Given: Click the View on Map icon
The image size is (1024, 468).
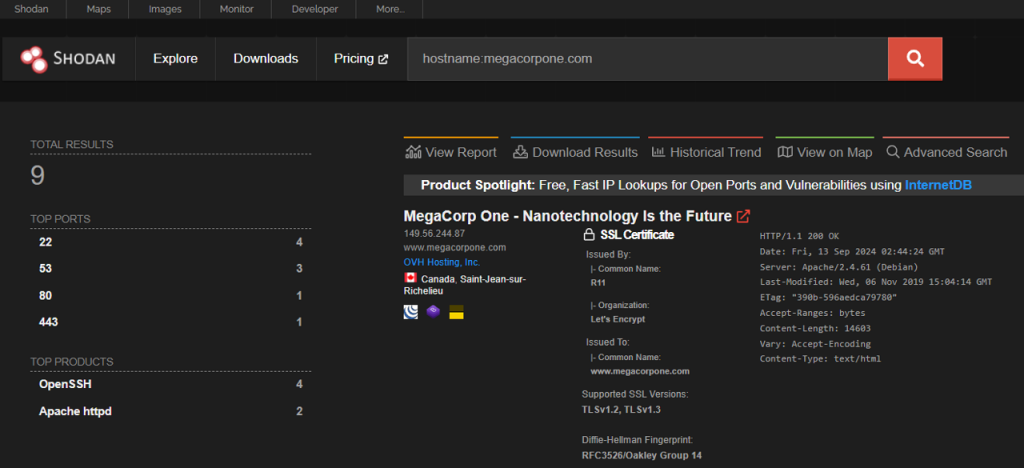Looking at the screenshot, I should point(785,152).
